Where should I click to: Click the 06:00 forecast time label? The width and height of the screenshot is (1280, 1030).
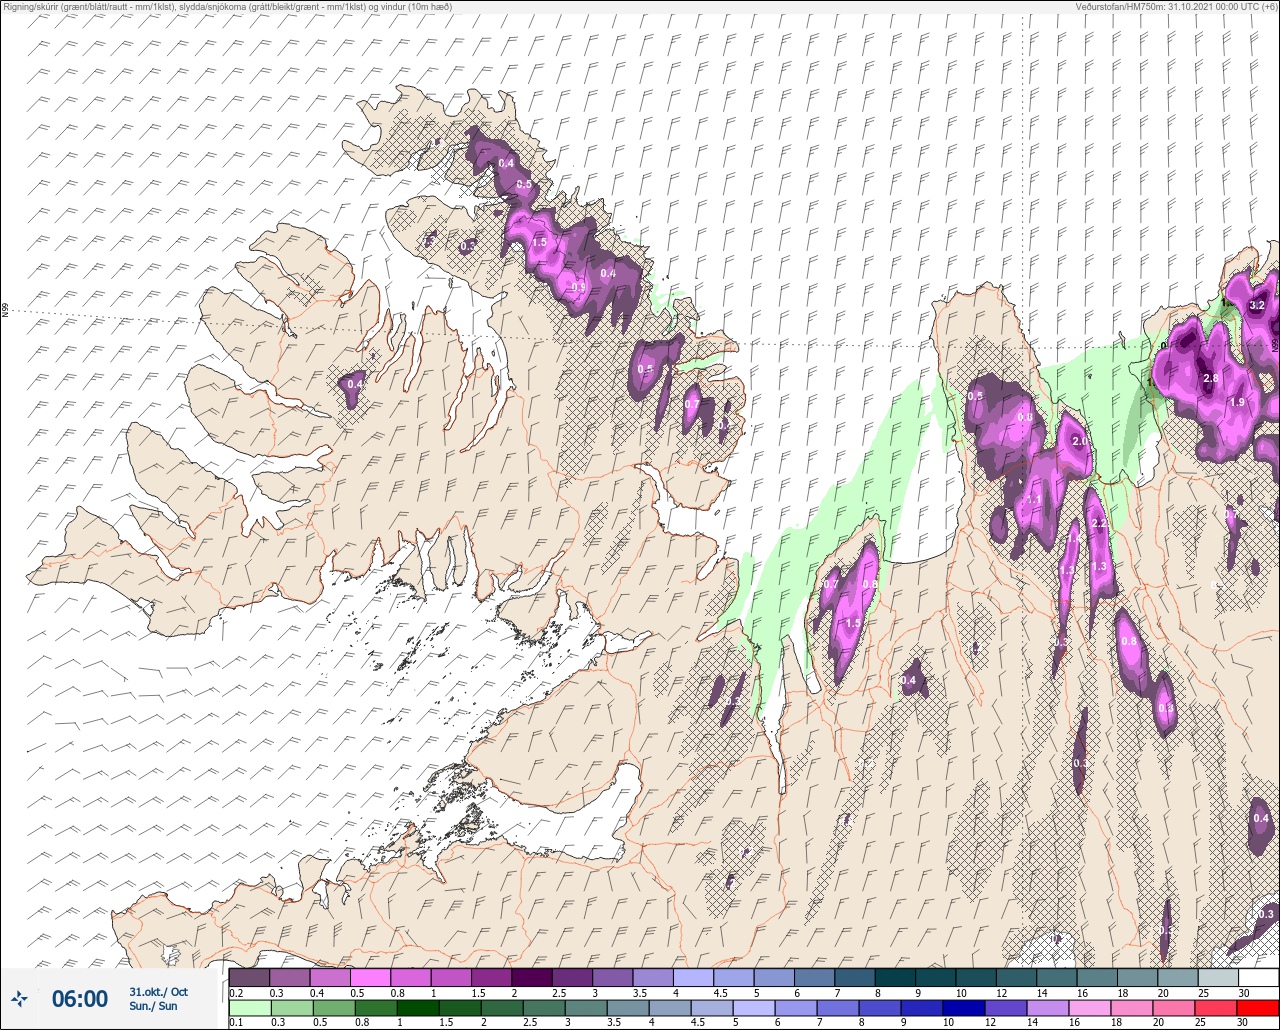[80, 999]
